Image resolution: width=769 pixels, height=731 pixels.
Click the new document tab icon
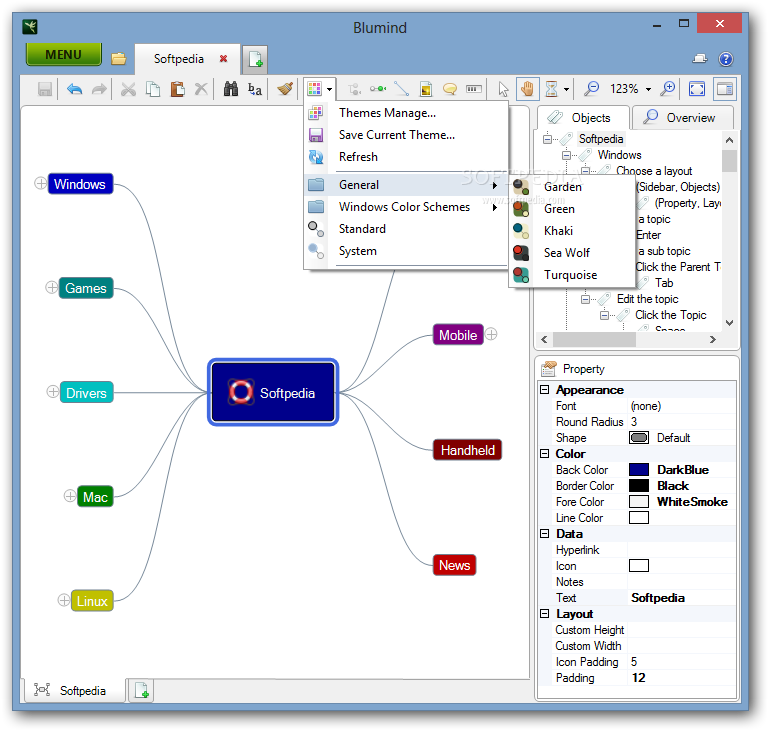pos(255,59)
